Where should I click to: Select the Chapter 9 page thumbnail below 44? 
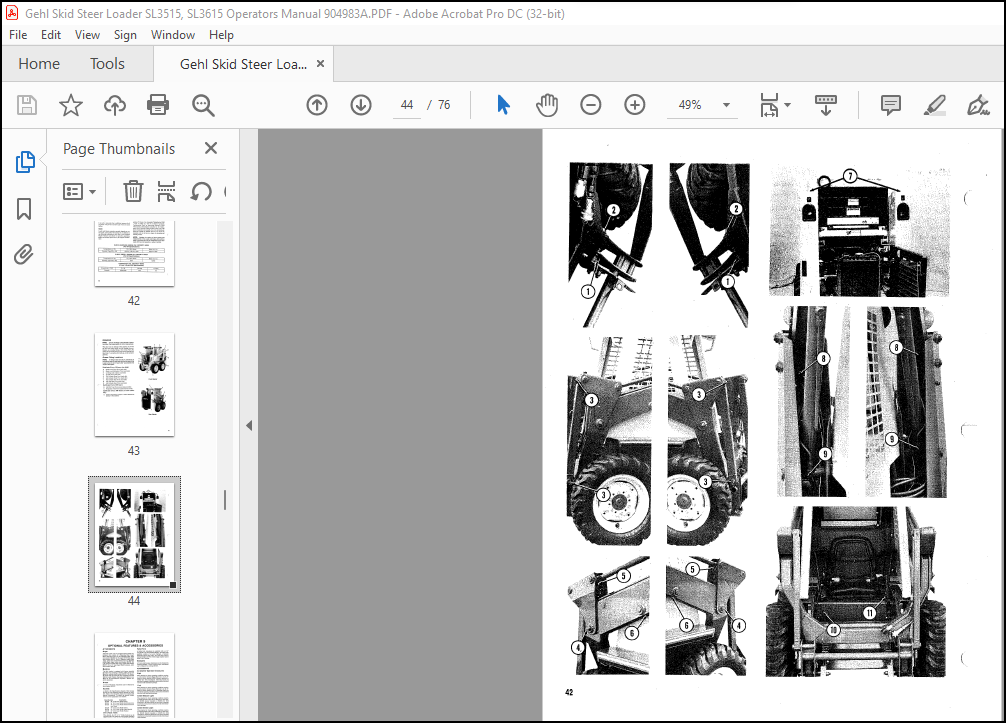tap(134, 676)
